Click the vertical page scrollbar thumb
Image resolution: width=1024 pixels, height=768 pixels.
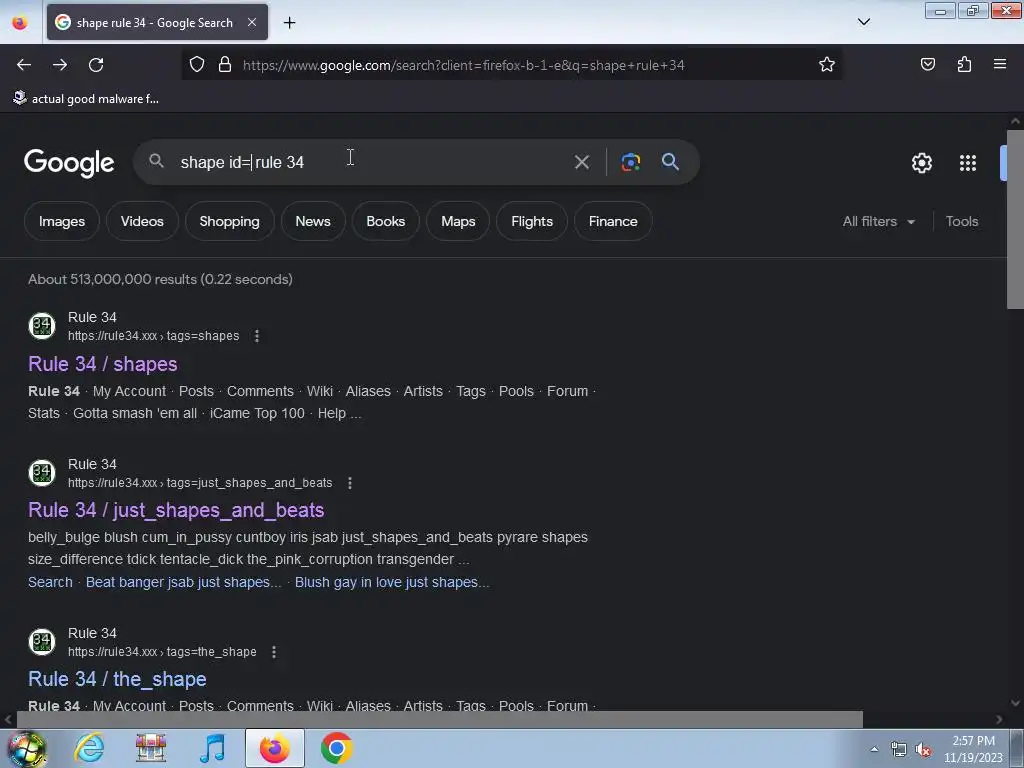coord(1015,219)
